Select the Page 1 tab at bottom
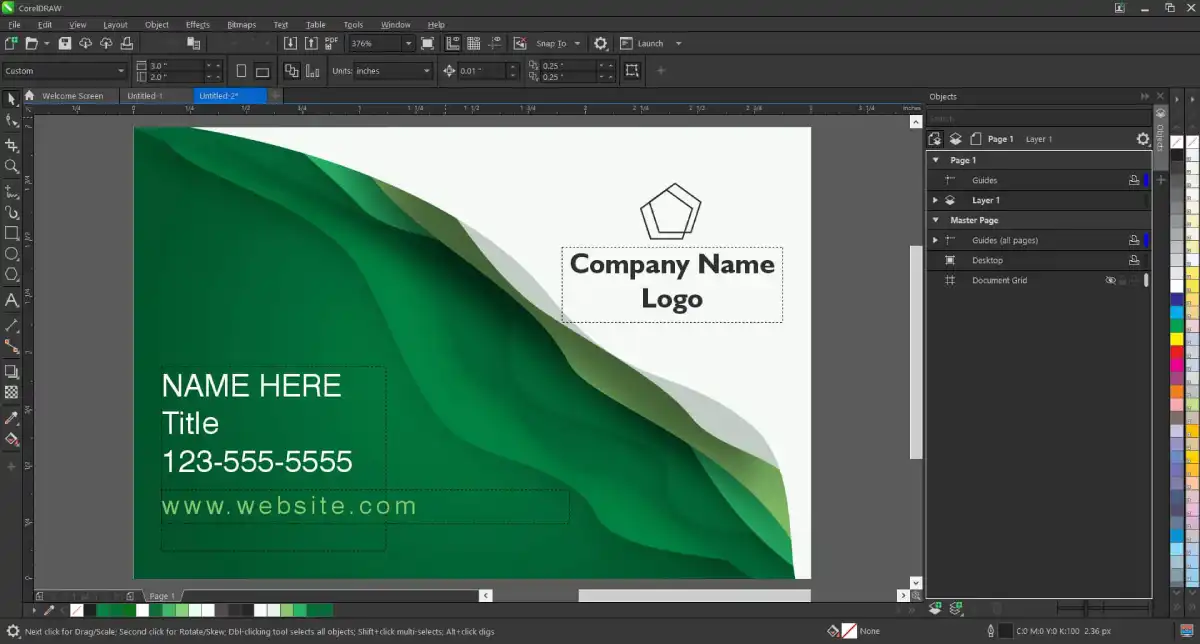 pyautogui.click(x=162, y=596)
